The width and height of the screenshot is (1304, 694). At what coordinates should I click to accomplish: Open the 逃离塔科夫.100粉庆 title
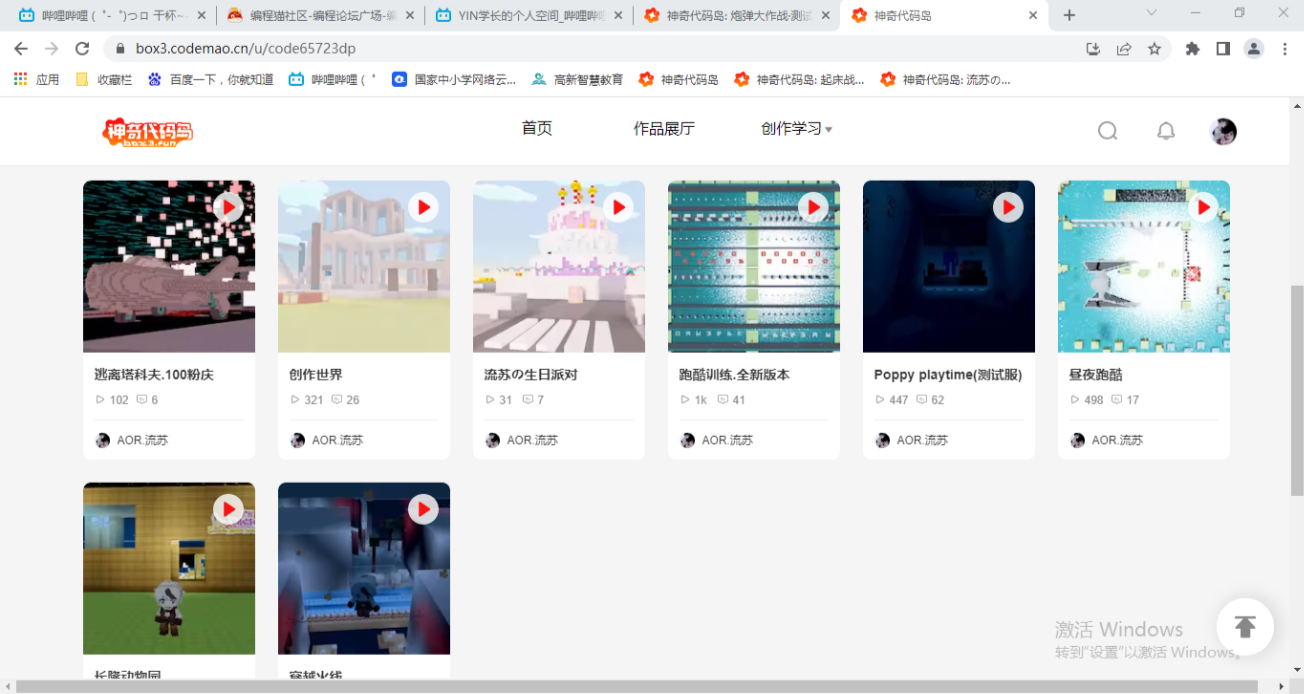(x=154, y=375)
